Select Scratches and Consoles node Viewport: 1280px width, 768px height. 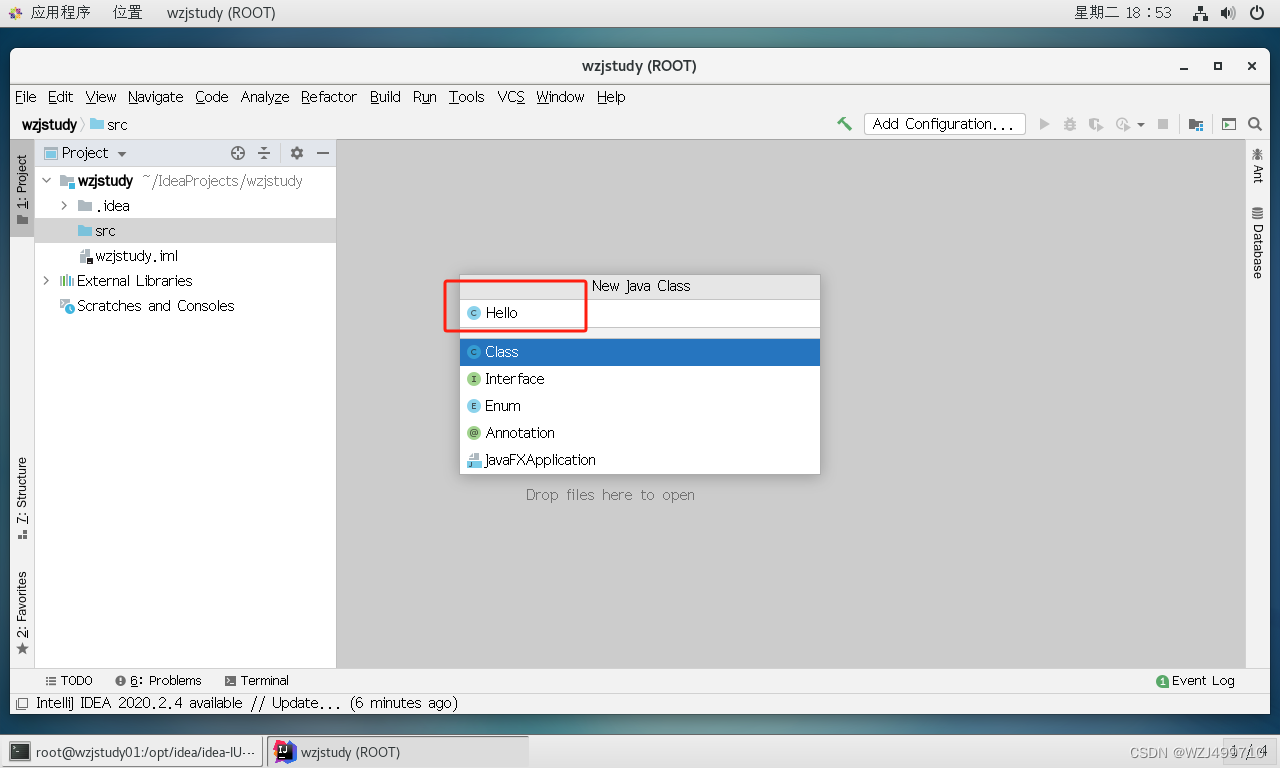(186, 306)
